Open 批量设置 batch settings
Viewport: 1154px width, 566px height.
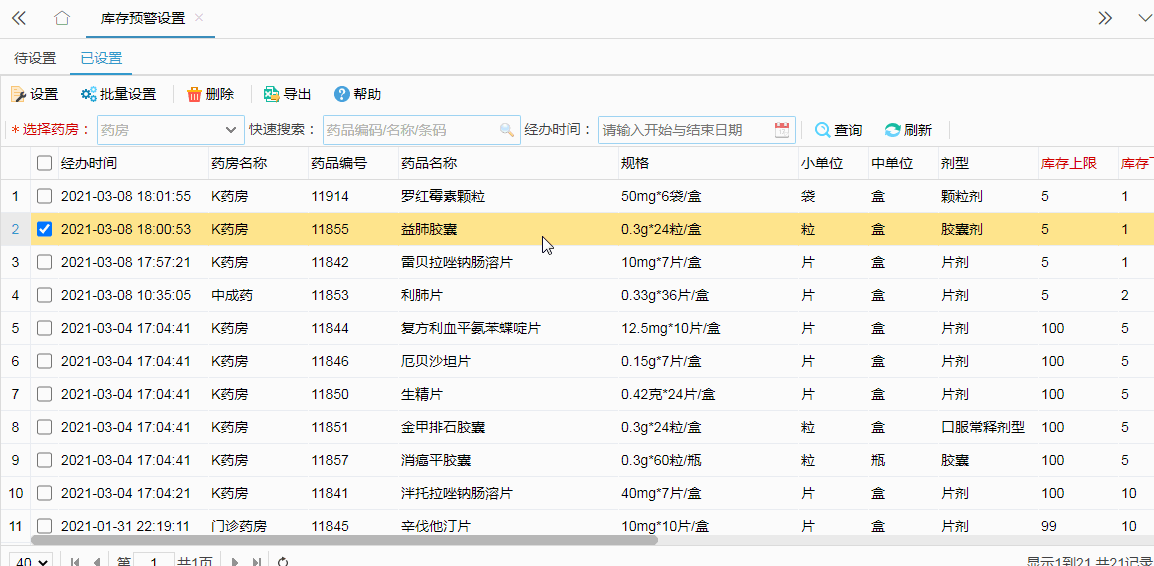click(x=118, y=94)
